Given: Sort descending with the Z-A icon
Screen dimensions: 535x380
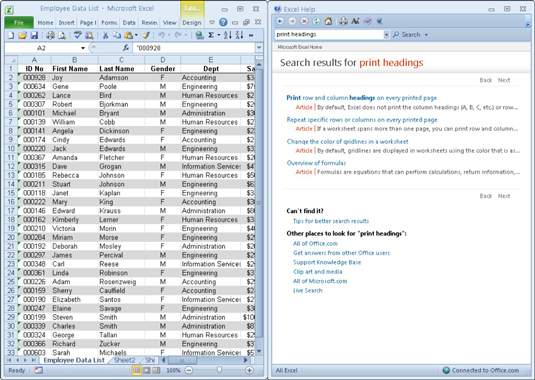Looking at the screenshot, I should coord(240,35).
